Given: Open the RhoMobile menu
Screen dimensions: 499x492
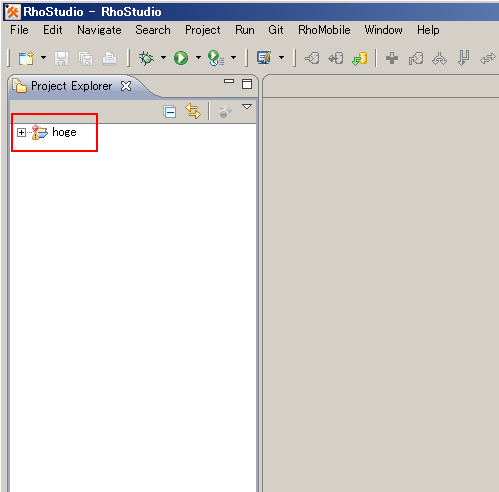Looking at the screenshot, I should point(324,30).
